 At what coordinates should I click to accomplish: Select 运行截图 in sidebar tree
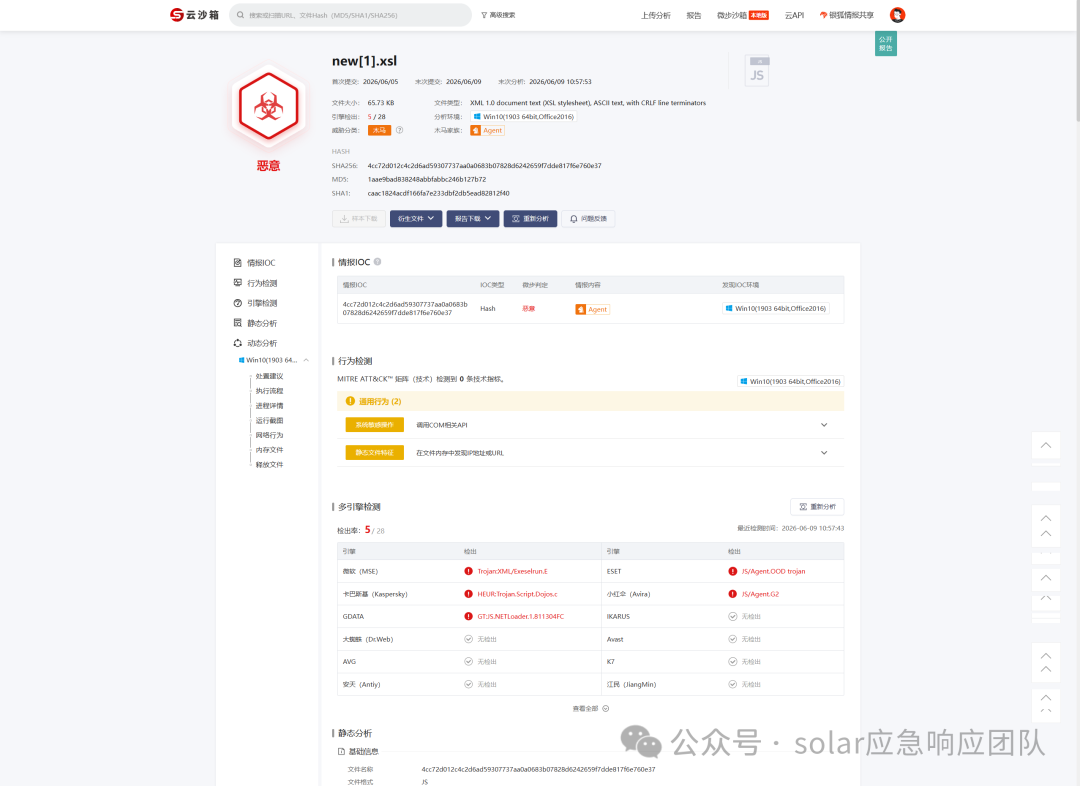pyautogui.click(x=269, y=420)
